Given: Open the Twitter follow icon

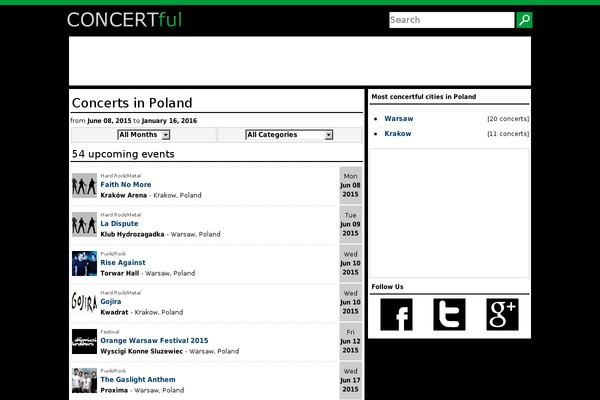Looking at the screenshot, I should point(449,315).
